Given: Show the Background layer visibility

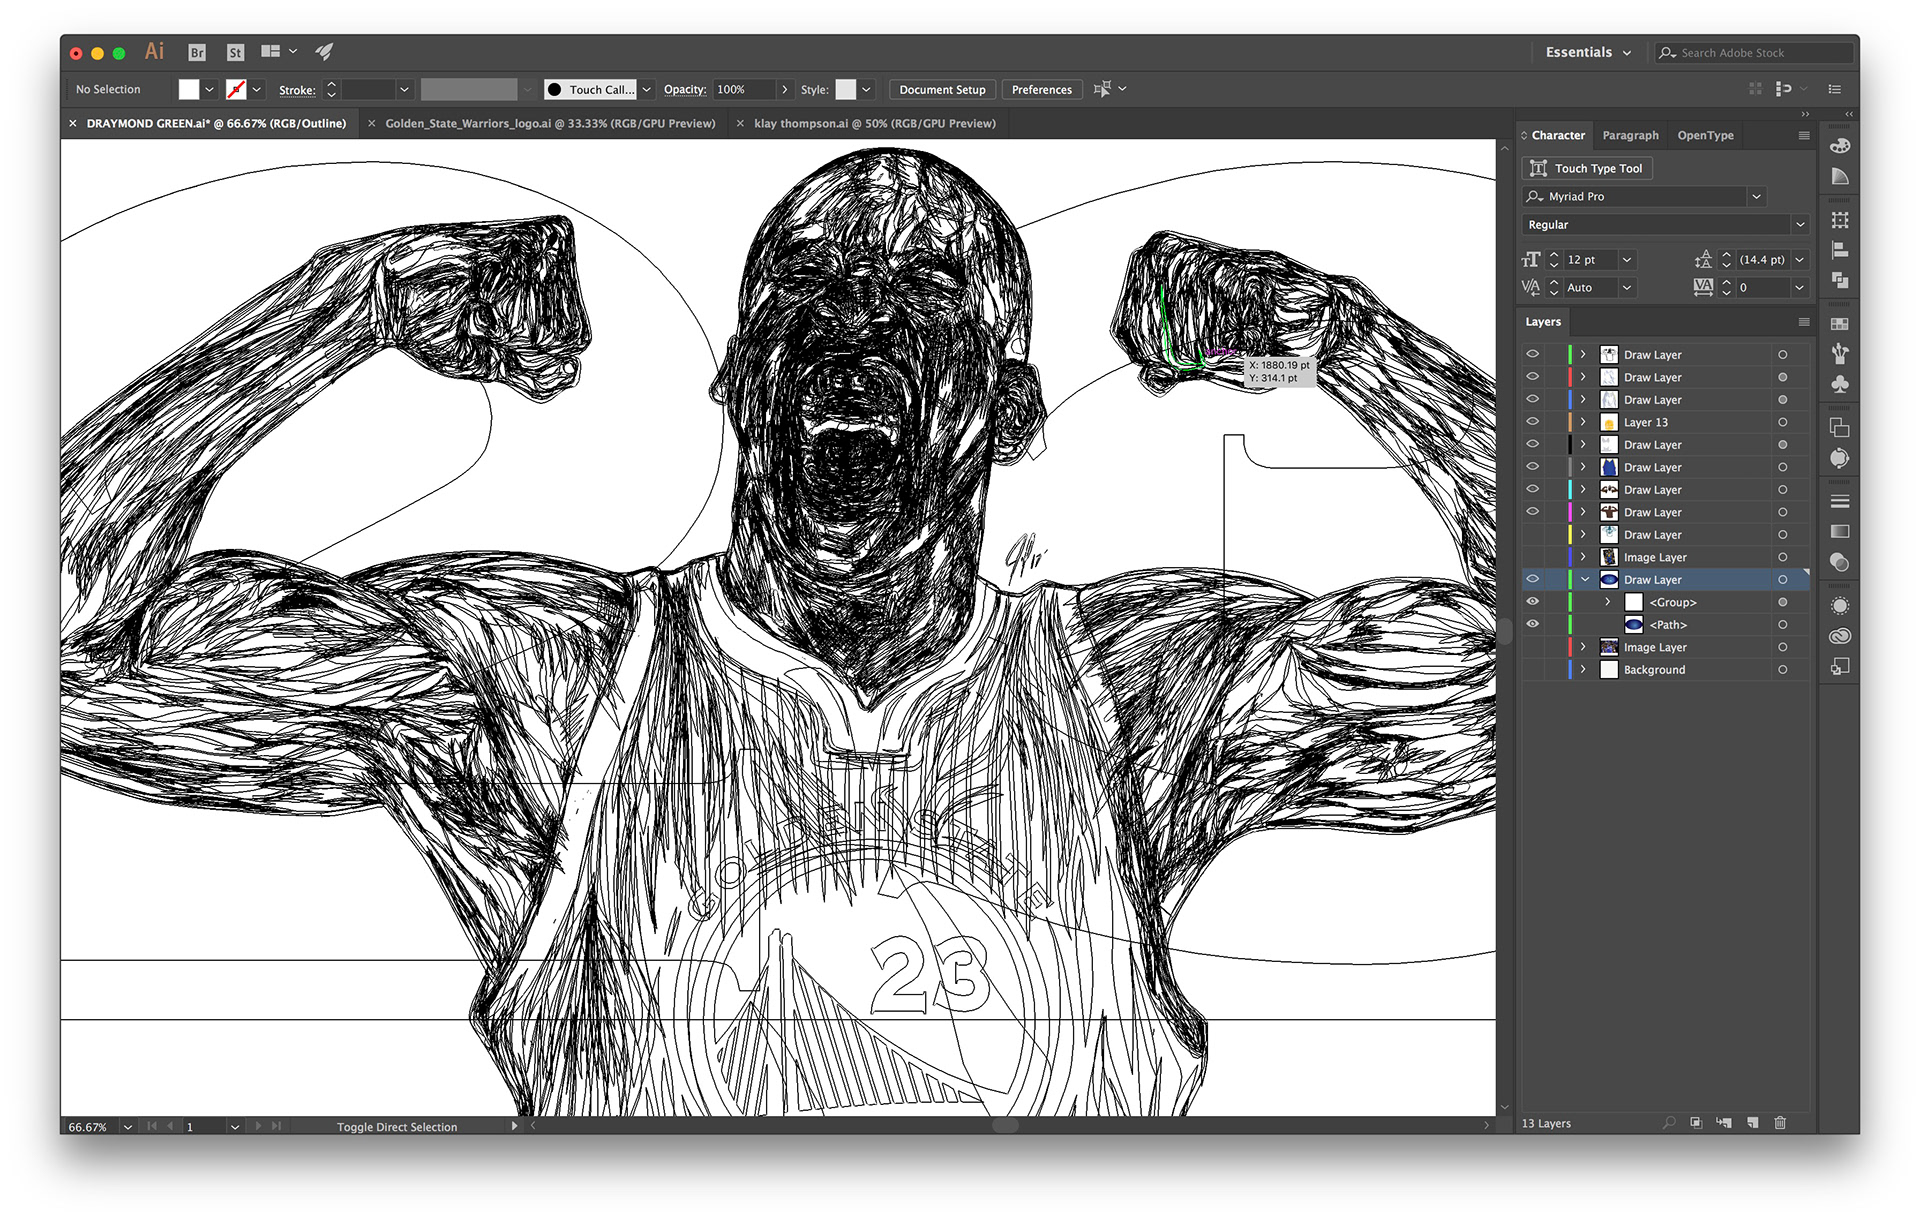Looking at the screenshot, I should pyautogui.click(x=1532, y=670).
